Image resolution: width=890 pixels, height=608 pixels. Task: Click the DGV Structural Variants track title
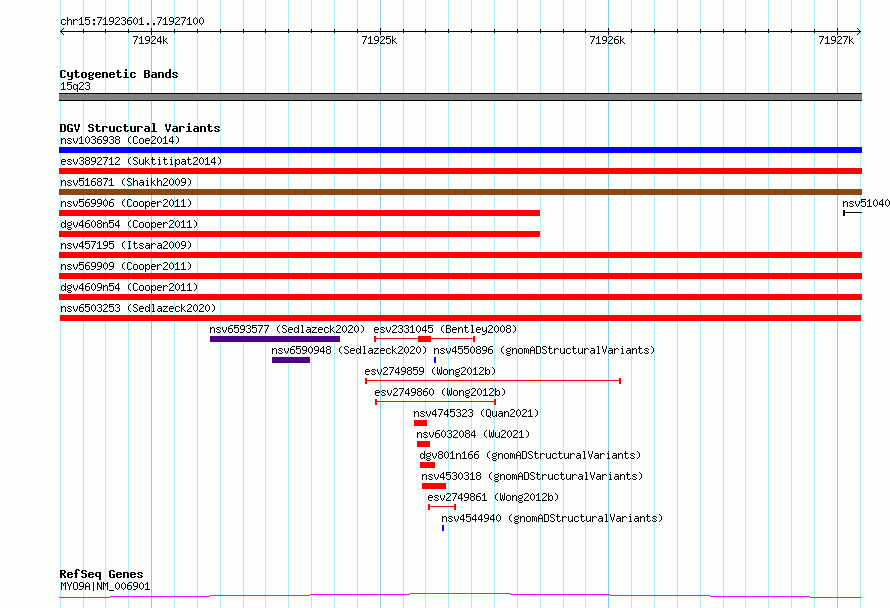140,128
